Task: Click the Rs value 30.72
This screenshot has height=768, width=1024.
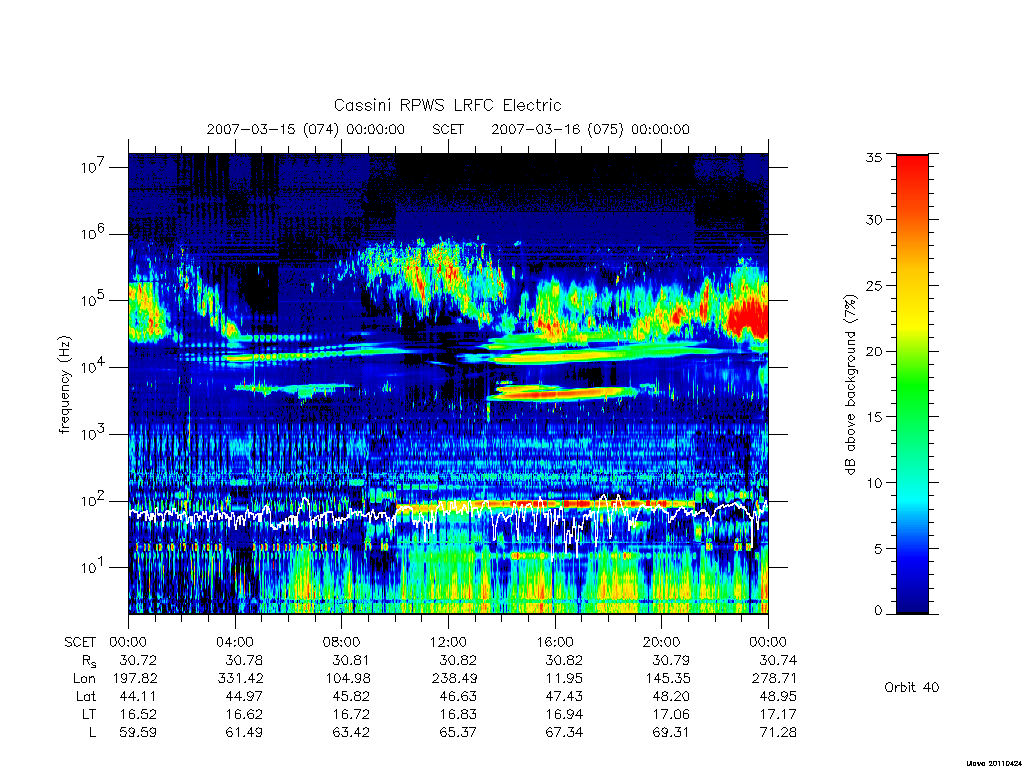Action: tap(137, 660)
